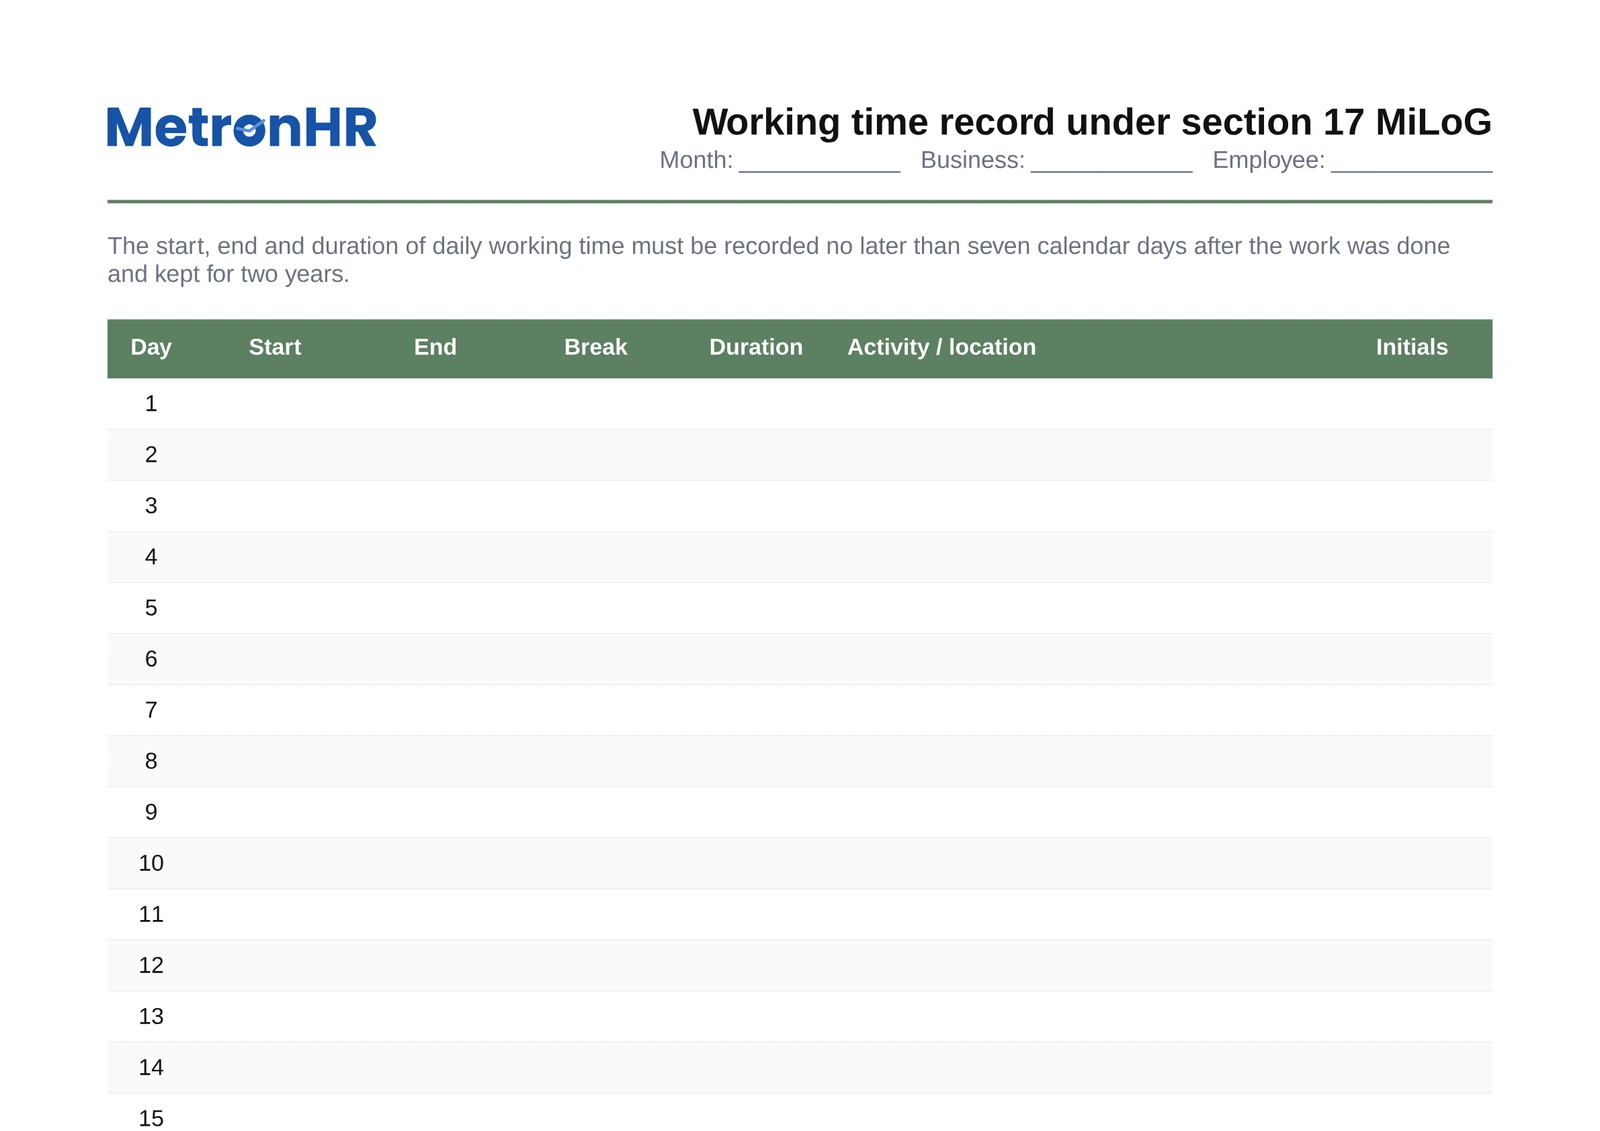Click day number 1 in table
The image size is (1600, 1131).
point(151,404)
